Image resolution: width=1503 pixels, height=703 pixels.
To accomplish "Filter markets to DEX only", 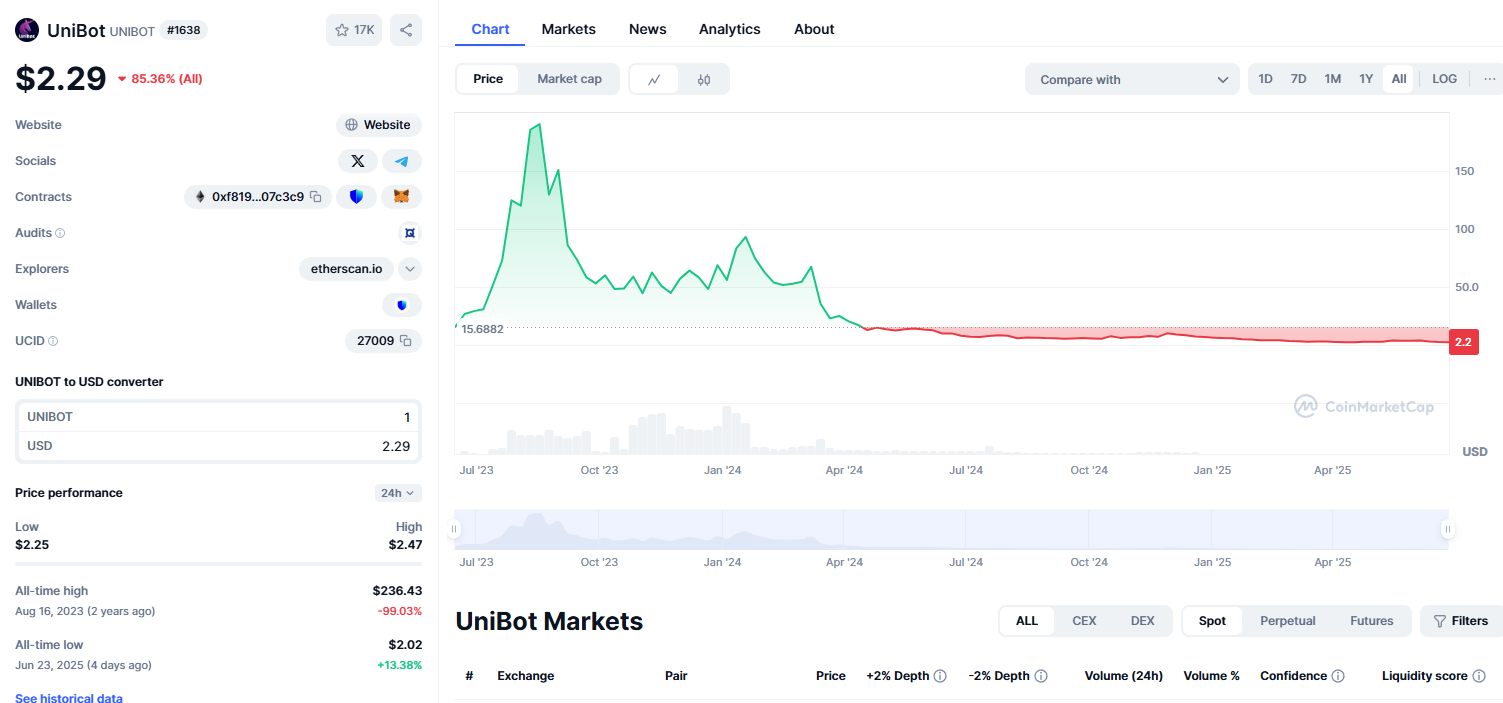I will pyautogui.click(x=1142, y=621).
